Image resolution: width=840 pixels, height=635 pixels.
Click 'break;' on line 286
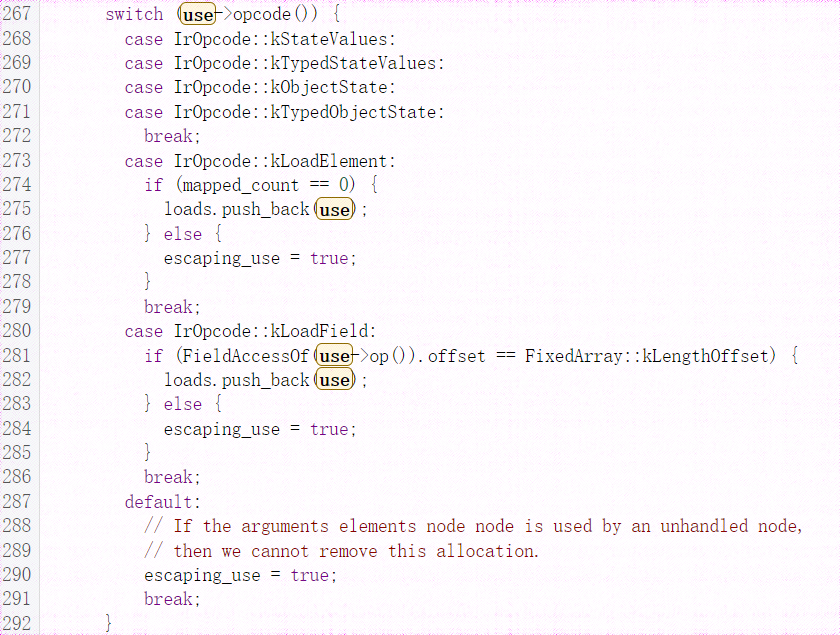point(172,477)
